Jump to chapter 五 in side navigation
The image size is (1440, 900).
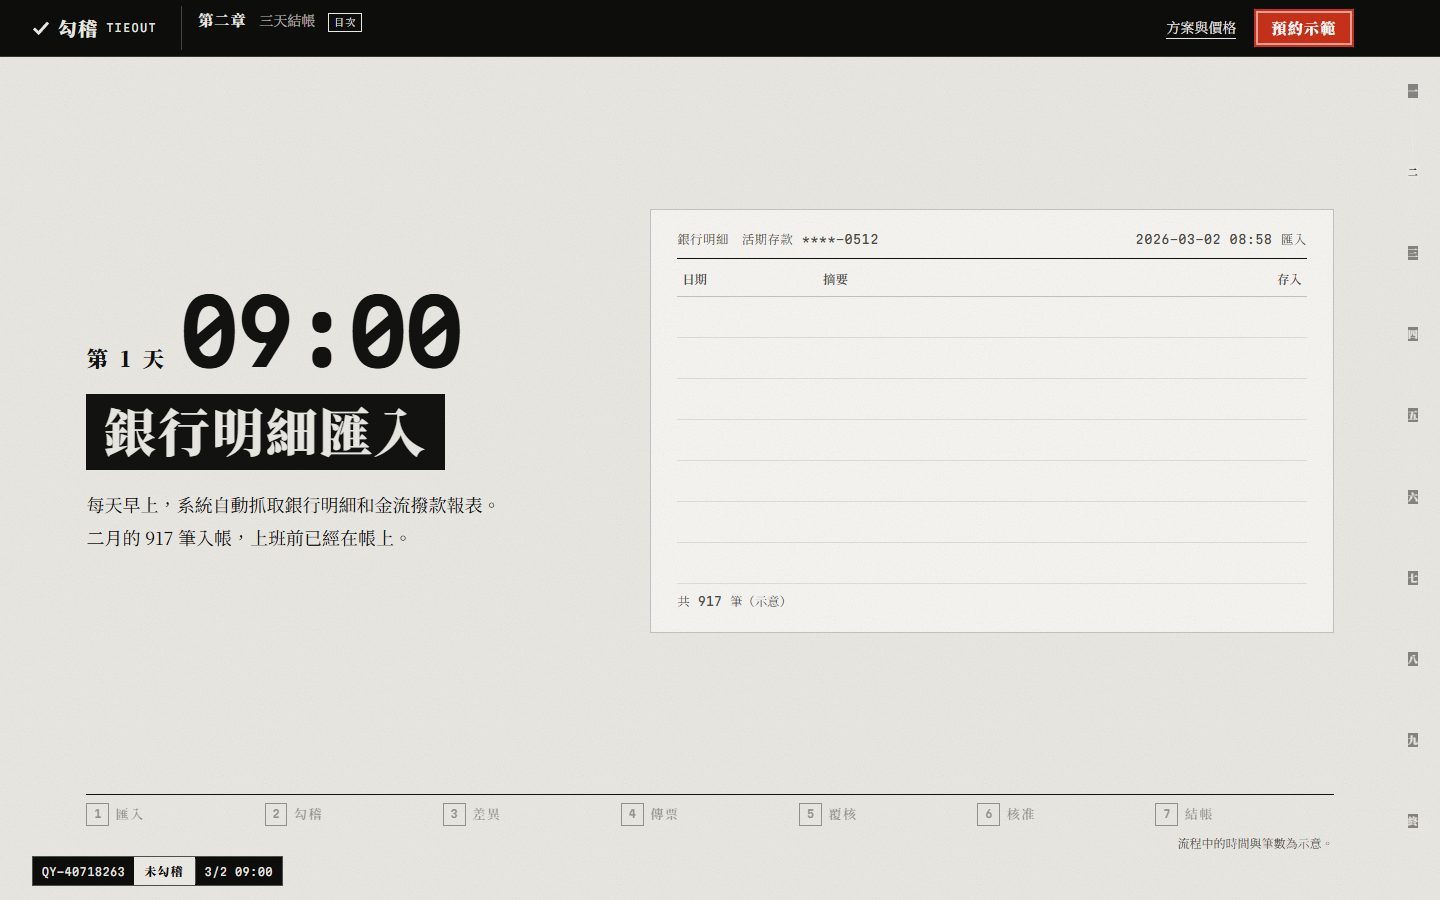tap(1413, 415)
